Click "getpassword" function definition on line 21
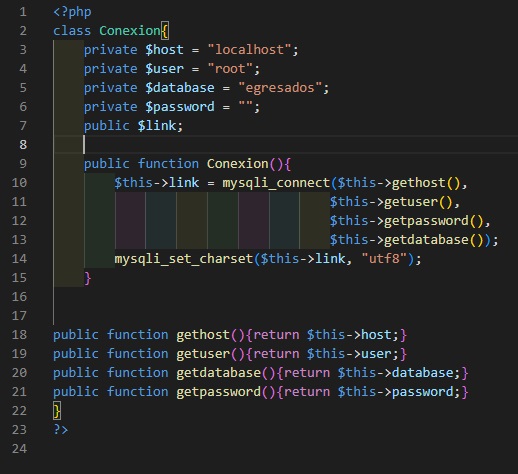The height and width of the screenshot is (474, 518). (218, 392)
